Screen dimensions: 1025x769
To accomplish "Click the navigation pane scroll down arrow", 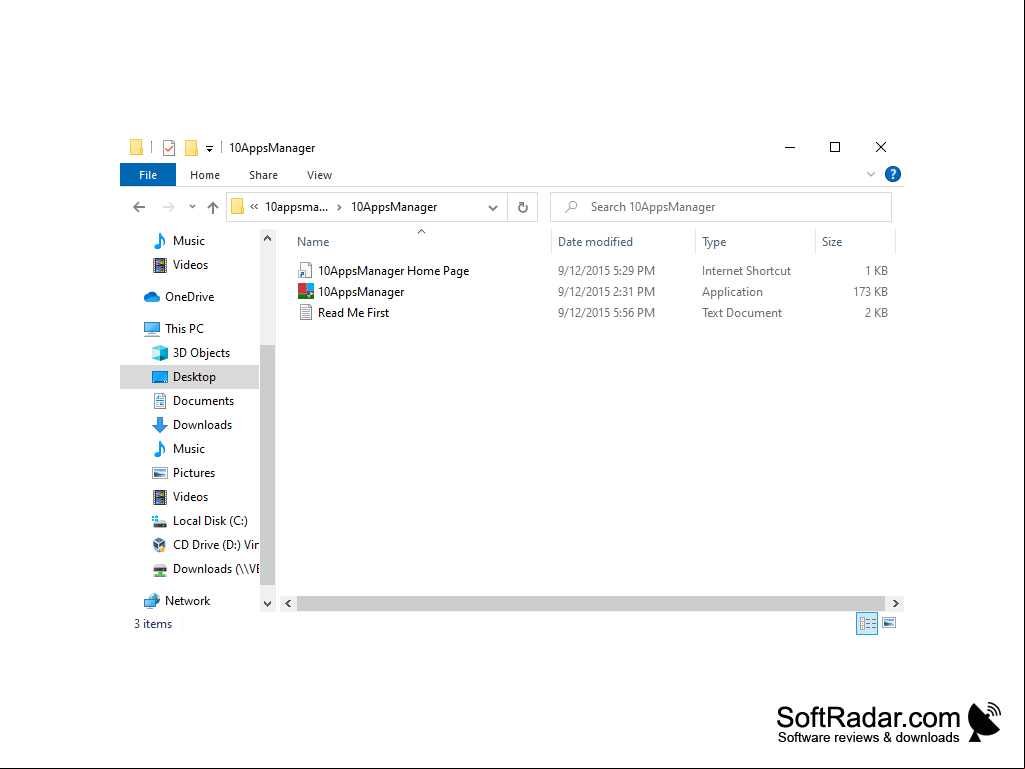I will pos(267,604).
